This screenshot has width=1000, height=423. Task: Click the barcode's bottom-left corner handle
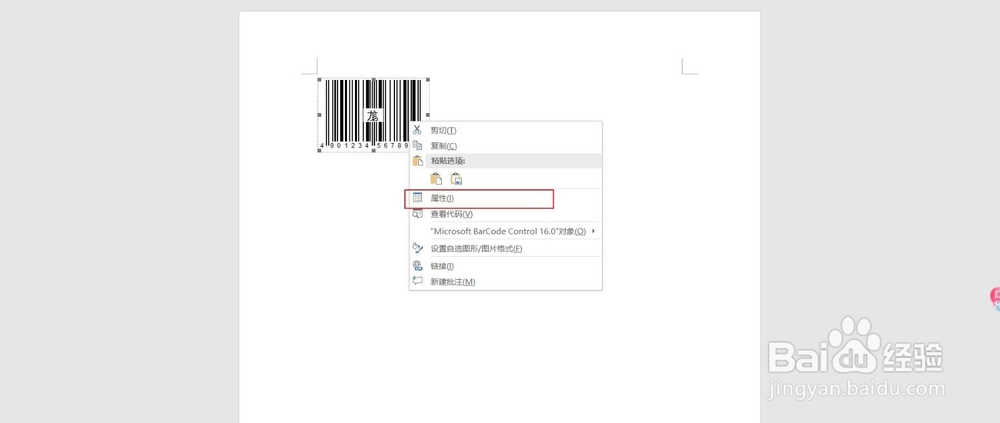click(x=320, y=151)
